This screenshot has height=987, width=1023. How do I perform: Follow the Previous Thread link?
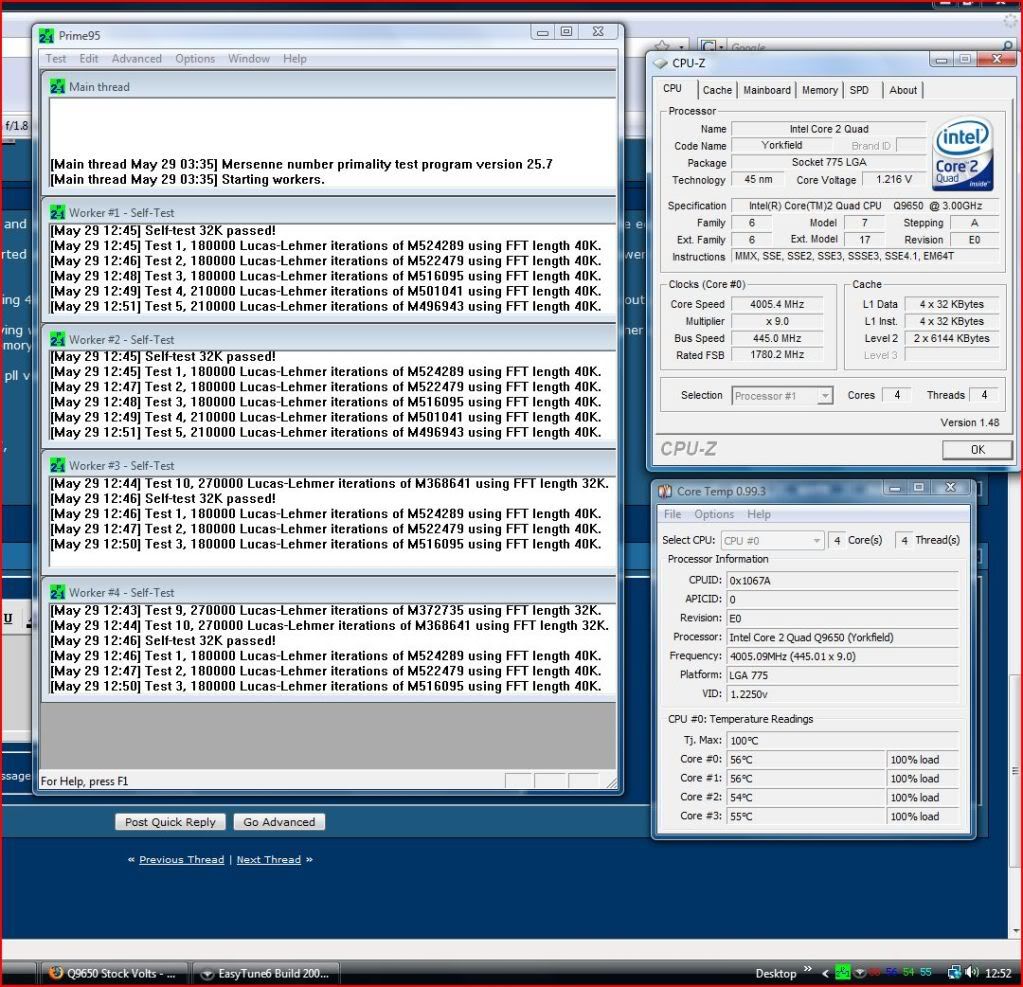pyautogui.click(x=181, y=860)
